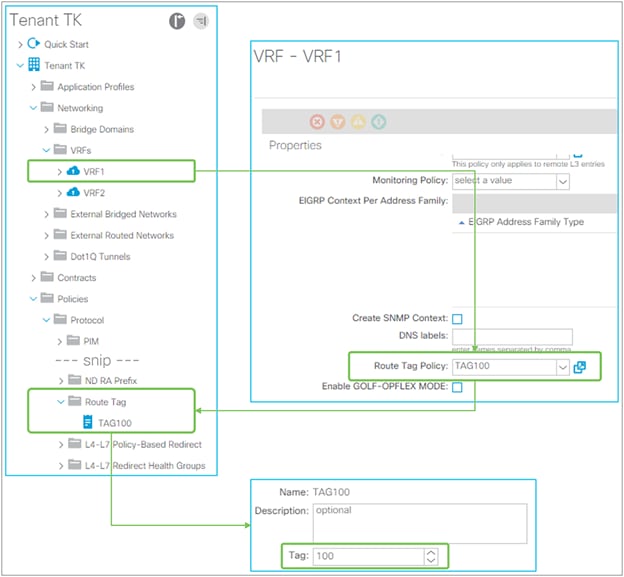
Task: Collapse the Protocol chevron
Action: click(x=46, y=320)
